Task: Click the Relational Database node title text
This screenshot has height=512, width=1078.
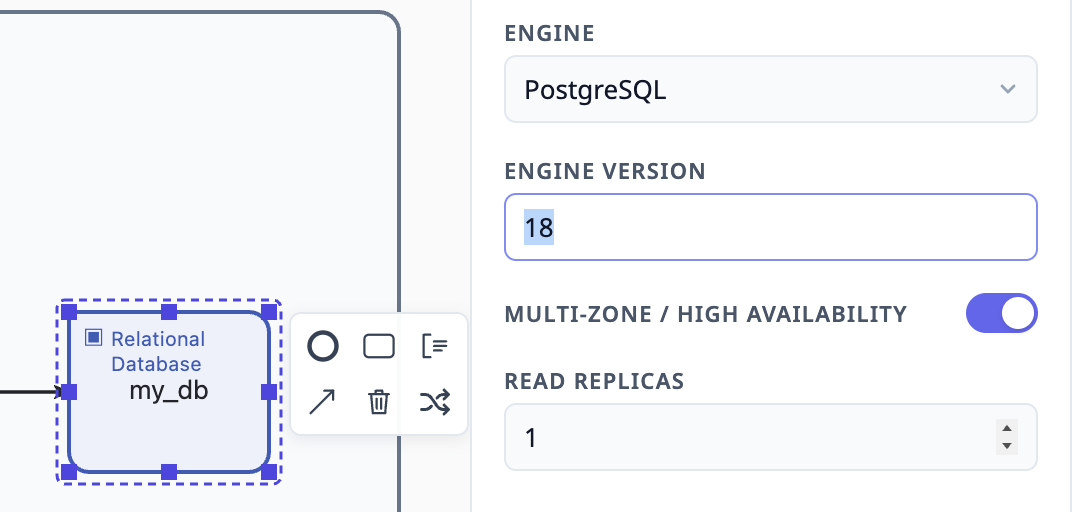Action: (157, 351)
